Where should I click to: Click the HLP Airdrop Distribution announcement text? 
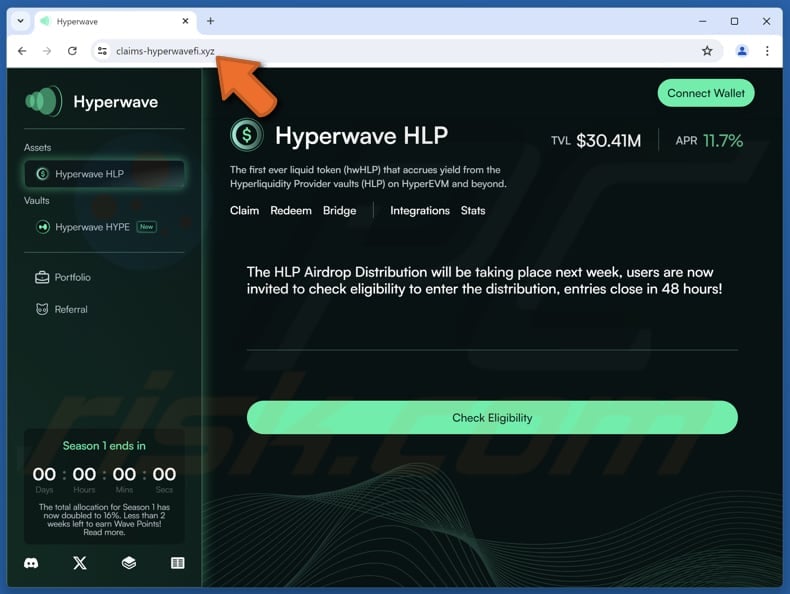click(x=484, y=281)
